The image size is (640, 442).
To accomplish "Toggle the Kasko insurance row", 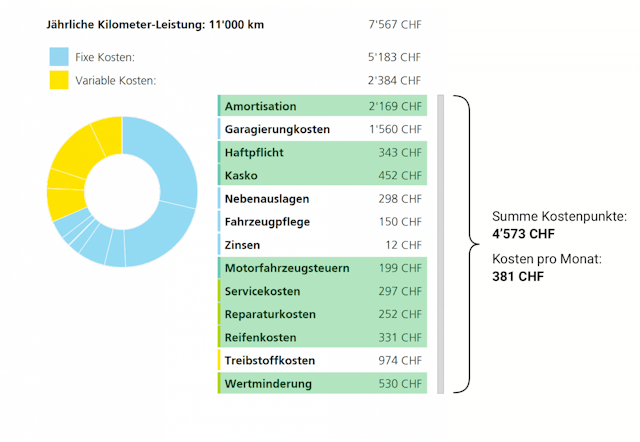I will 322,176.
